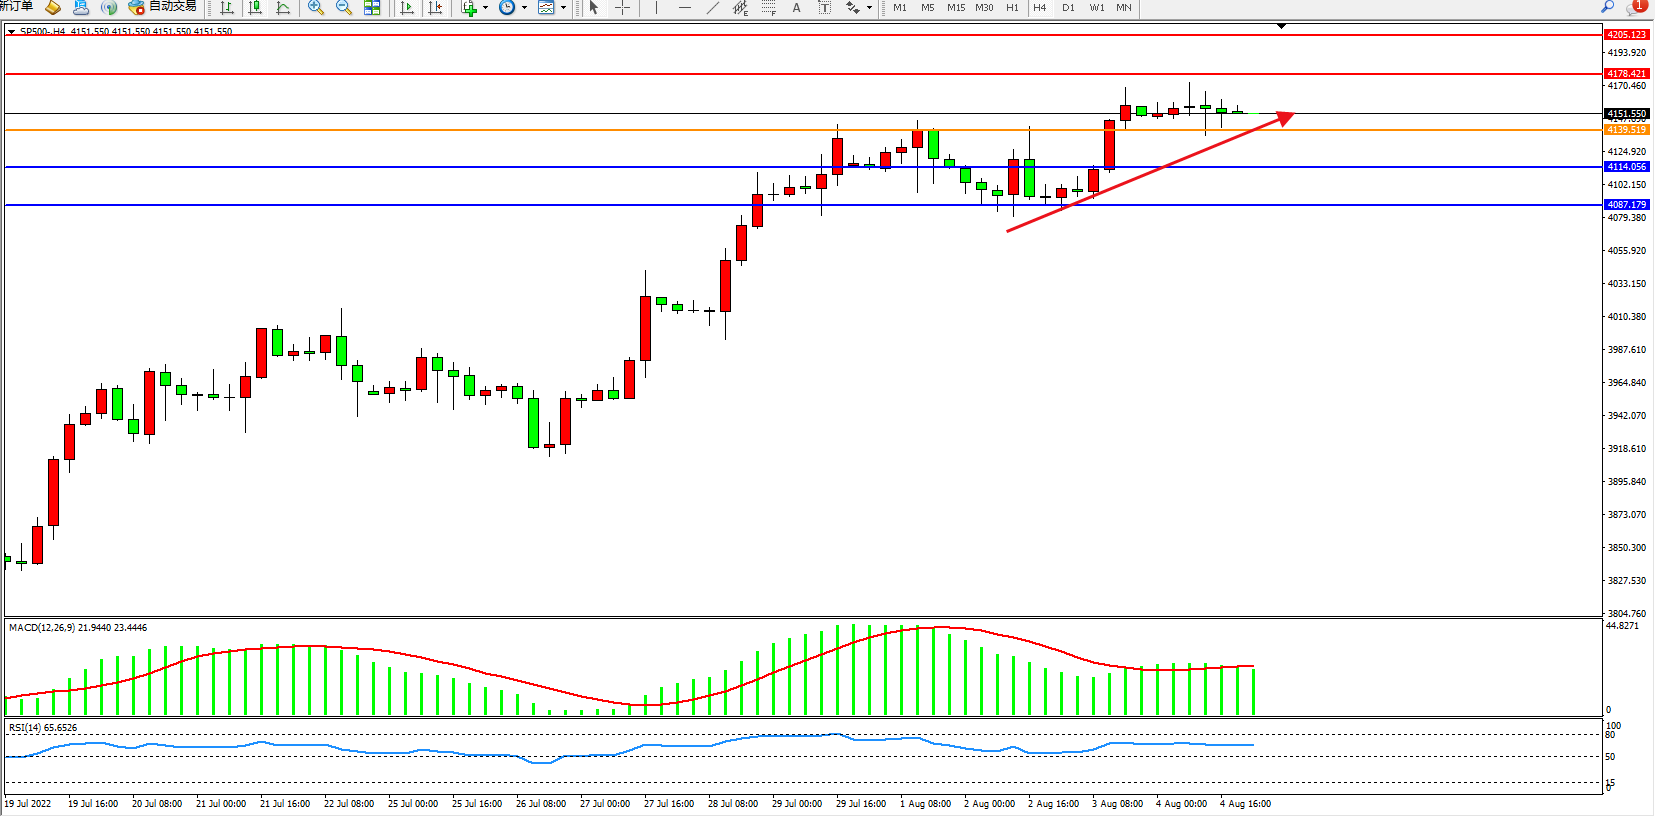Screen dimensions: 1655x817
Task: Toggle chart auto scroll to latest bar
Action: tap(407, 8)
